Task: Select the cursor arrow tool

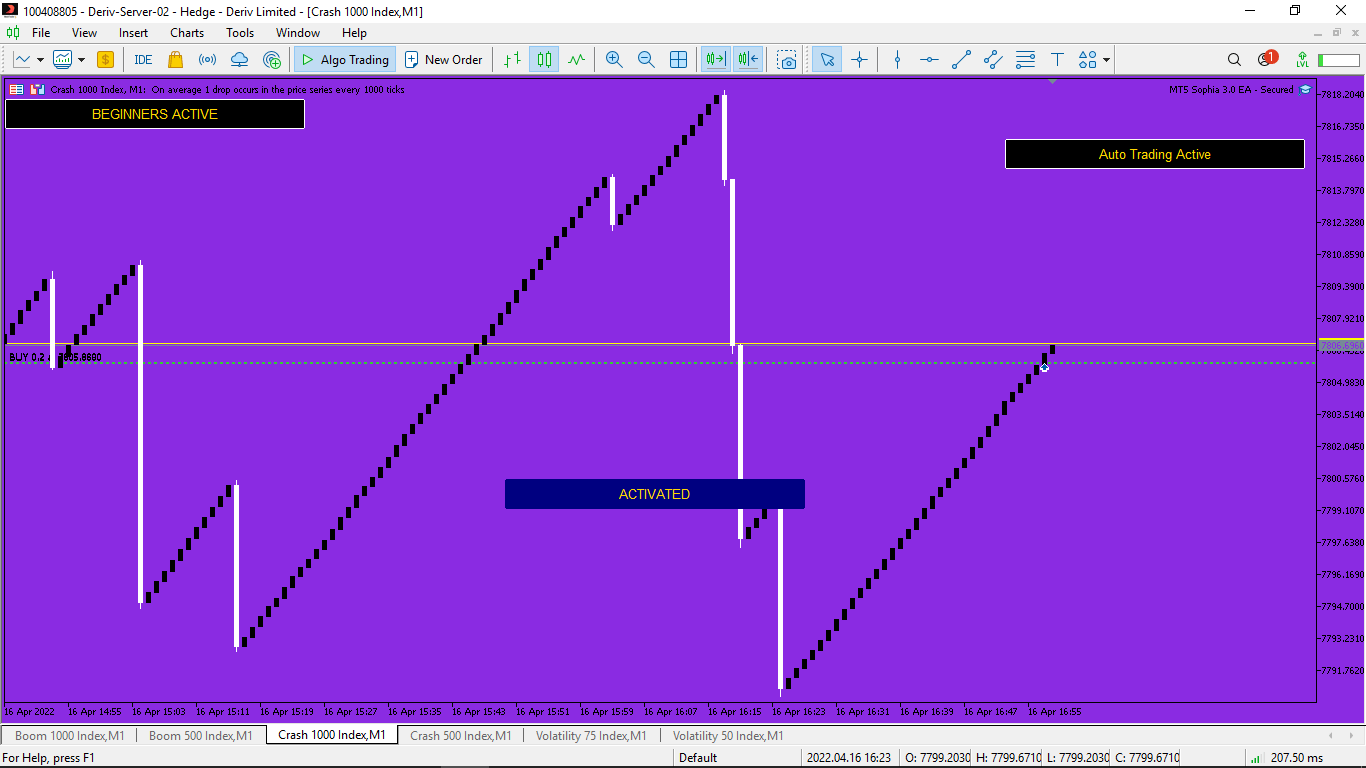Action: 827,60
